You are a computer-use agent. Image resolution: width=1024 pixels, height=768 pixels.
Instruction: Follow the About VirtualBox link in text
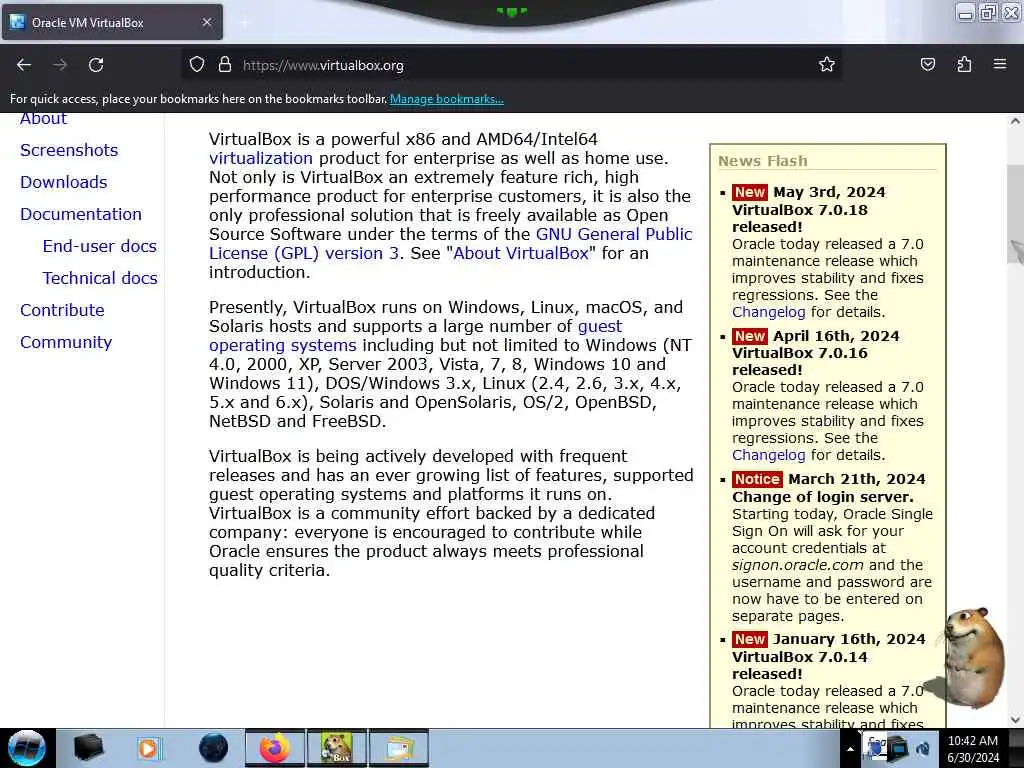[521, 253]
